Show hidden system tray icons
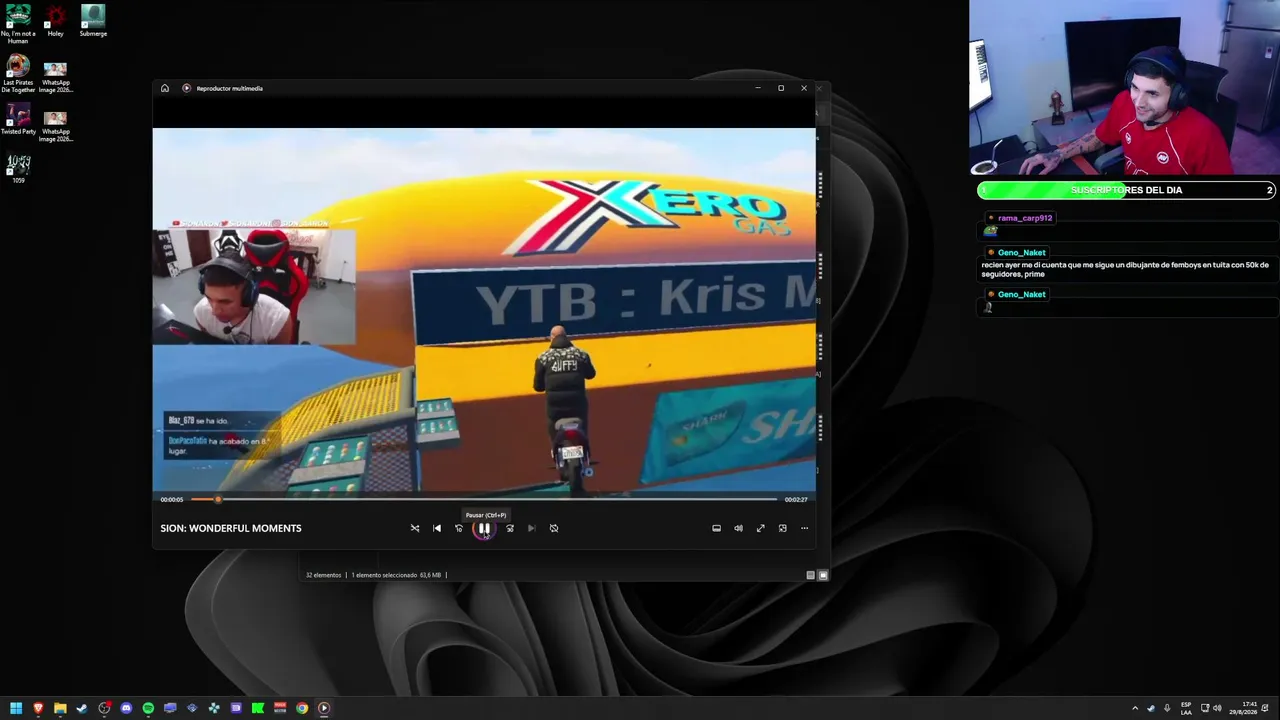Image resolution: width=1280 pixels, height=720 pixels. [1135, 708]
